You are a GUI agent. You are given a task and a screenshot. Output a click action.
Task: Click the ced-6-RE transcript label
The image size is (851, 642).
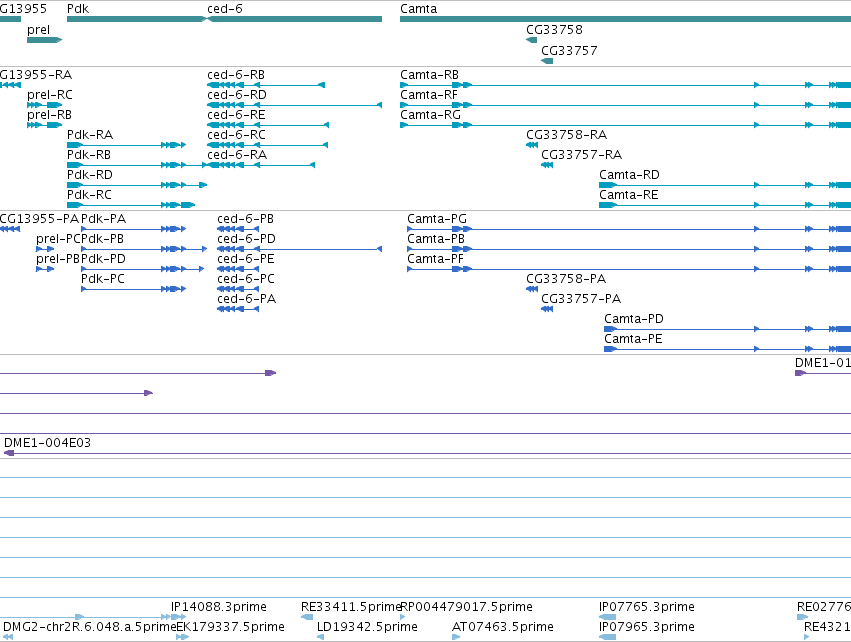coord(236,115)
